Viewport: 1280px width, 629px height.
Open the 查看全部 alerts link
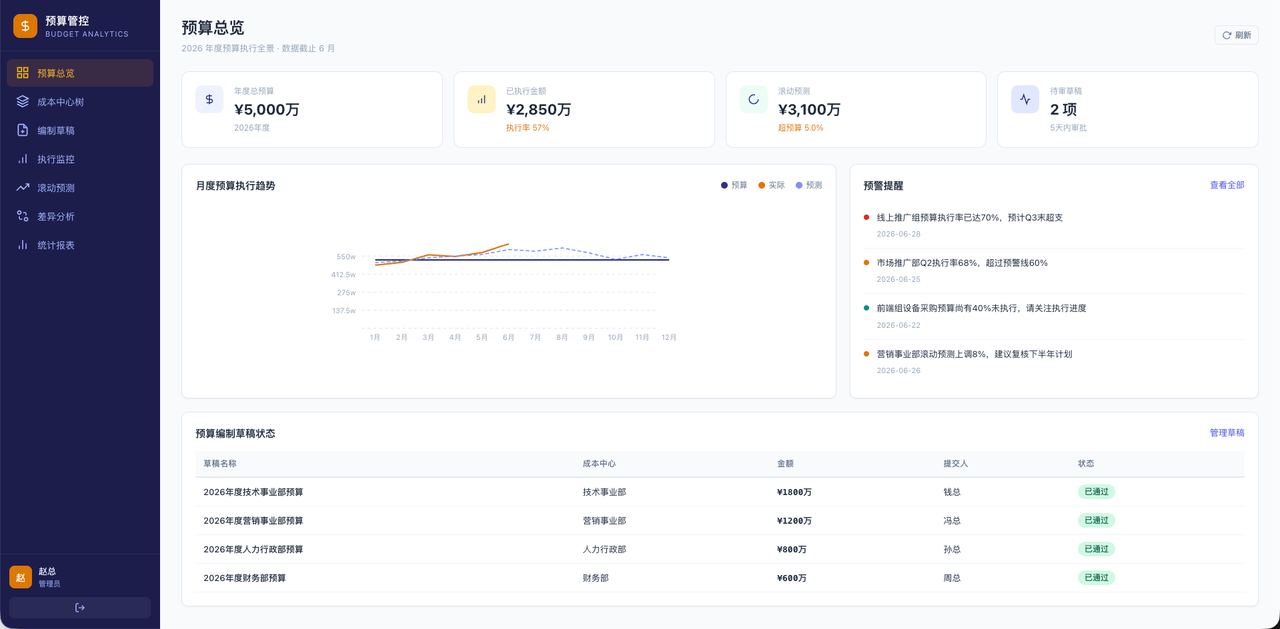(x=1227, y=185)
